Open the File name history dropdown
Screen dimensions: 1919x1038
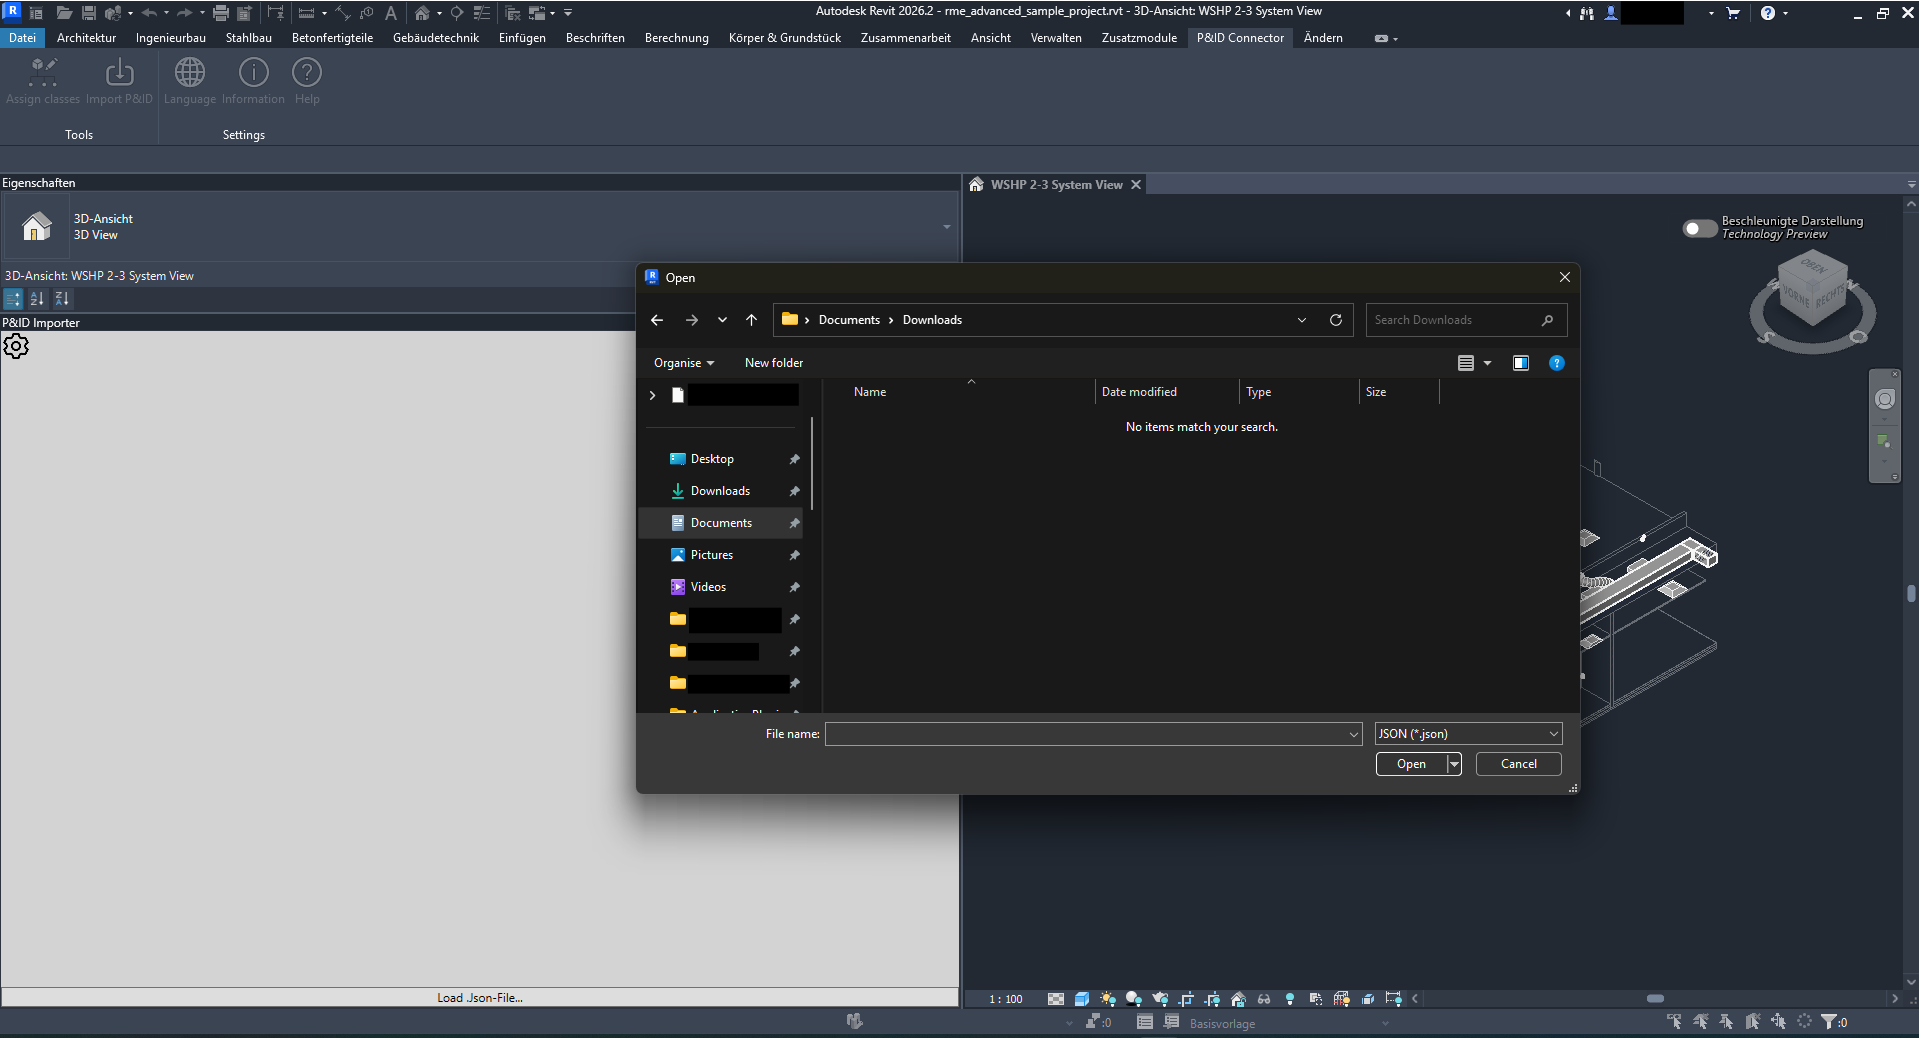tap(1355, 733)
